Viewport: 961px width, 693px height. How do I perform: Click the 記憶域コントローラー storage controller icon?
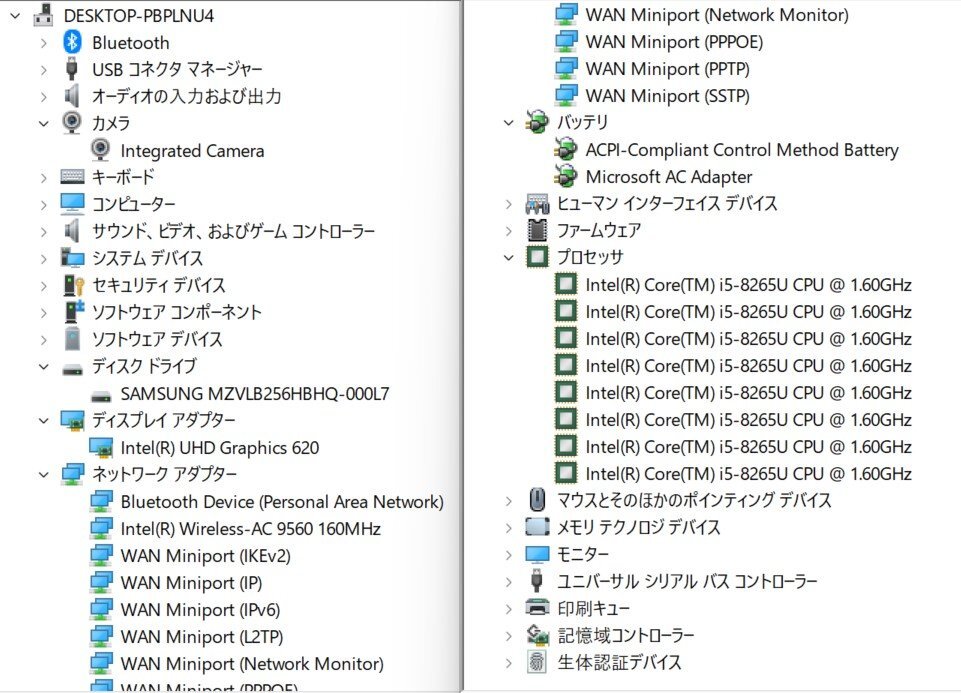point(536,635)
